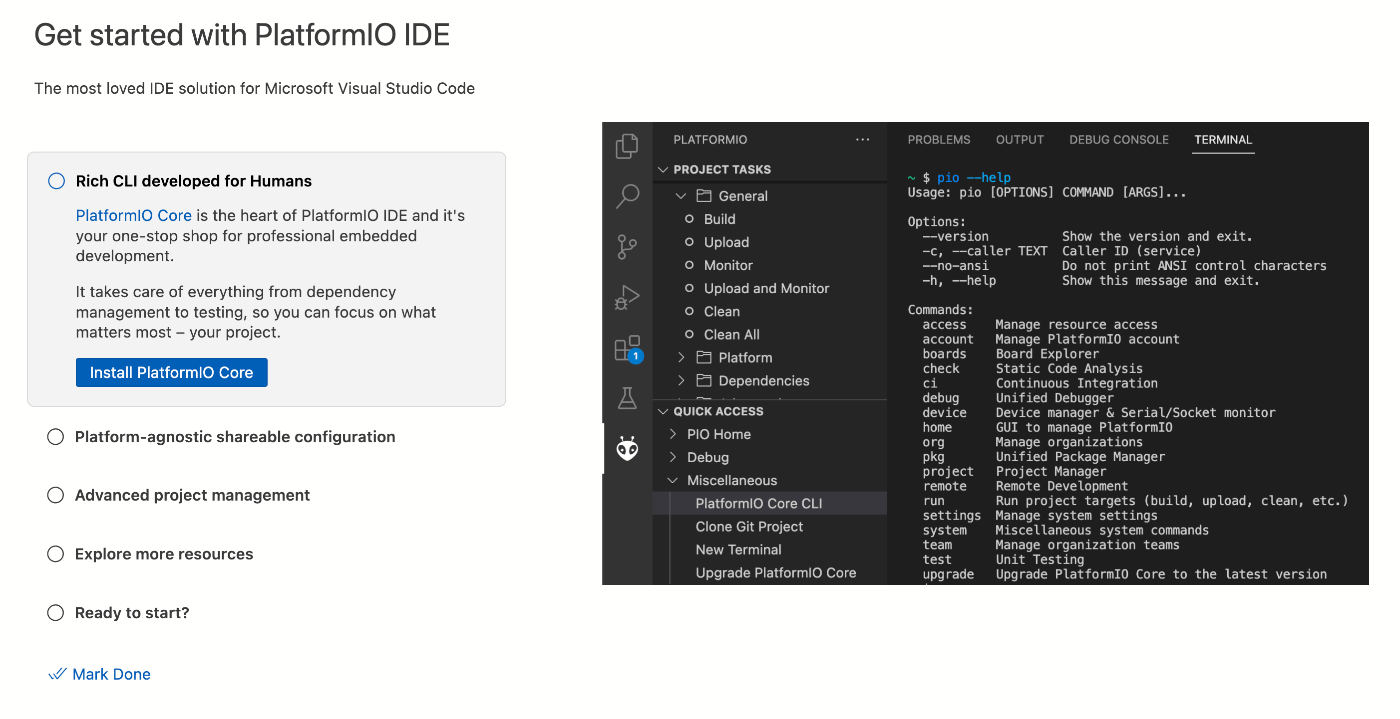This screenshot has width=1400, height=719.
Task: Click the folder icon next to Platform
Action: click(x=703, y=357)
